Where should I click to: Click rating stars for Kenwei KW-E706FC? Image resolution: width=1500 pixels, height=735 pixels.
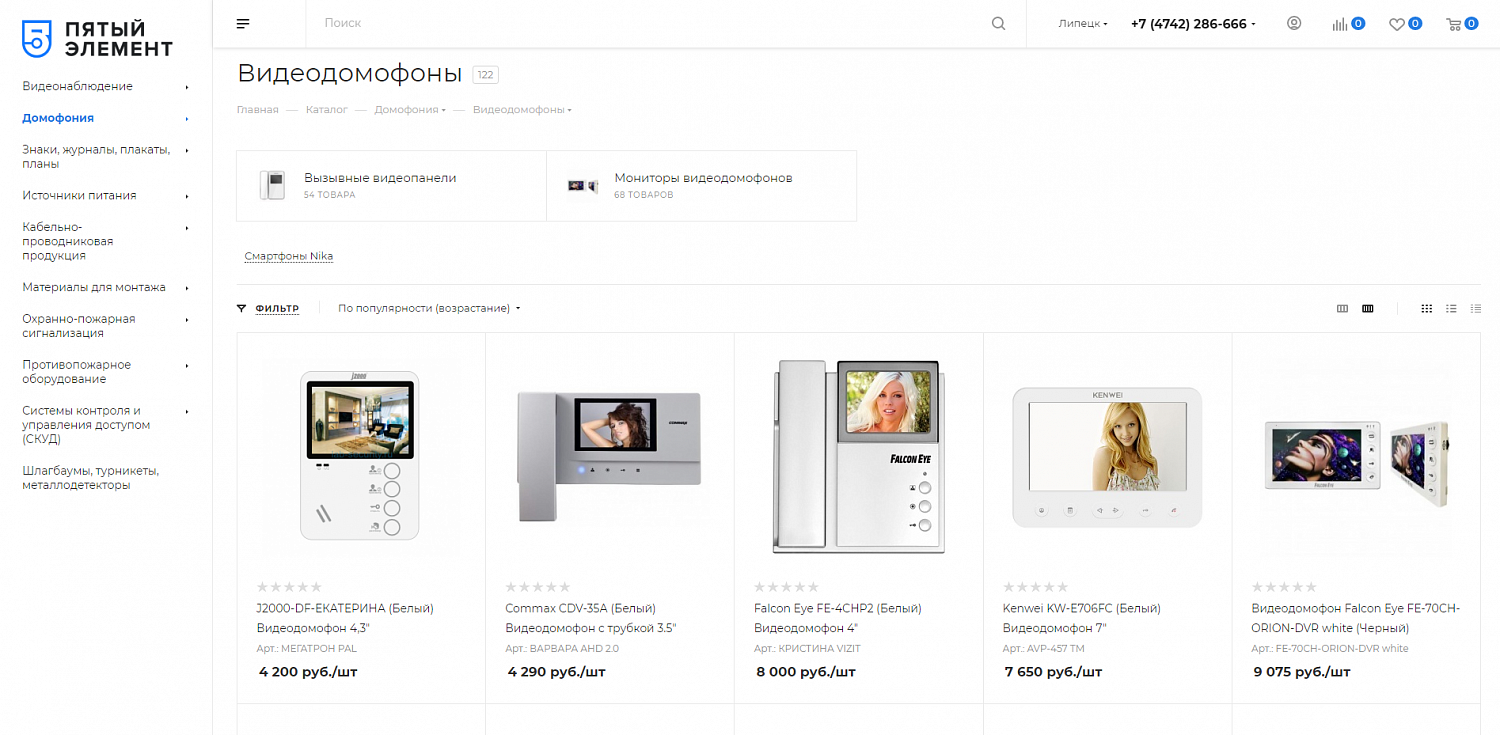[1036, 587]
